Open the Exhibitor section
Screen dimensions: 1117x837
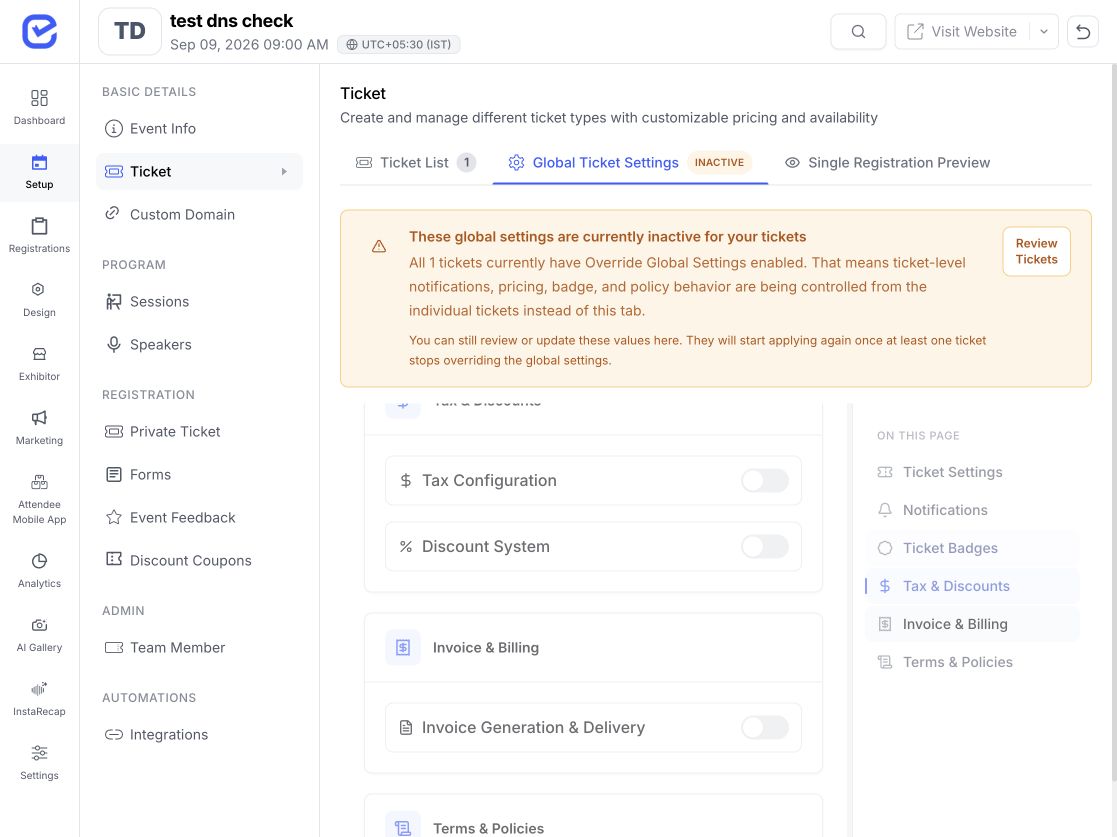[x=39, y=364]
